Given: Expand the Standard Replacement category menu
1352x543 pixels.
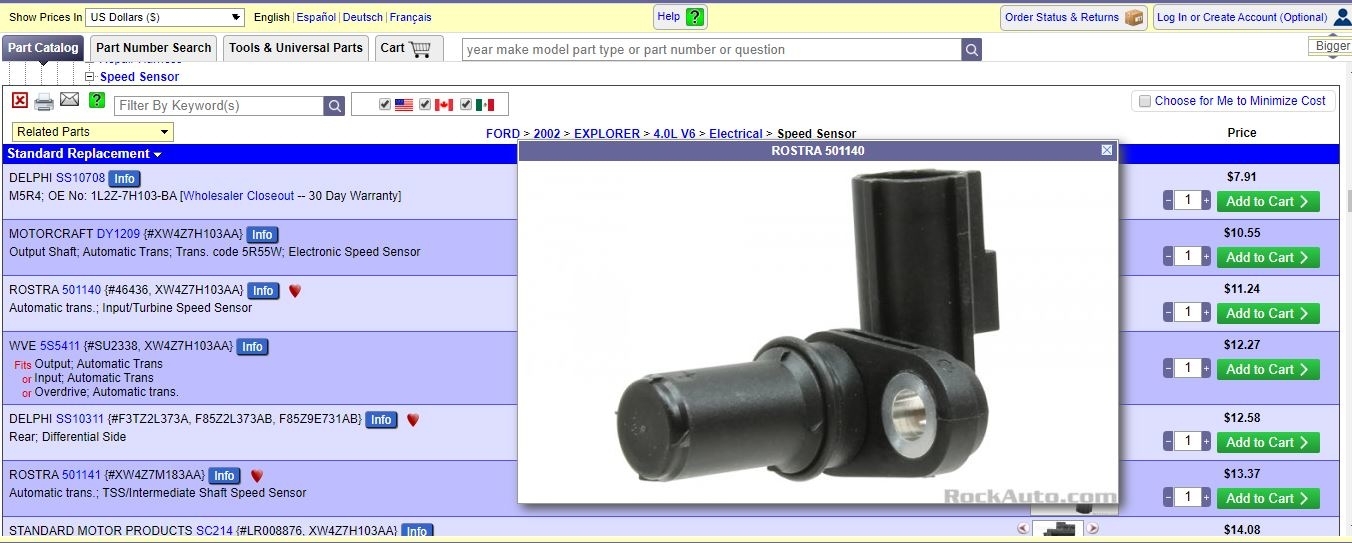Looking at the screenshot, I should click(84, 154).
